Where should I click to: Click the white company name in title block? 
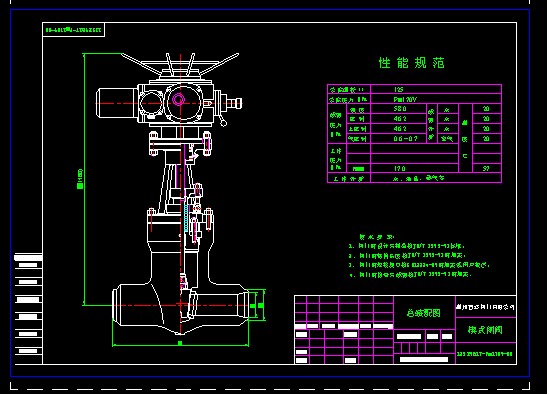[x=485, y=307]
